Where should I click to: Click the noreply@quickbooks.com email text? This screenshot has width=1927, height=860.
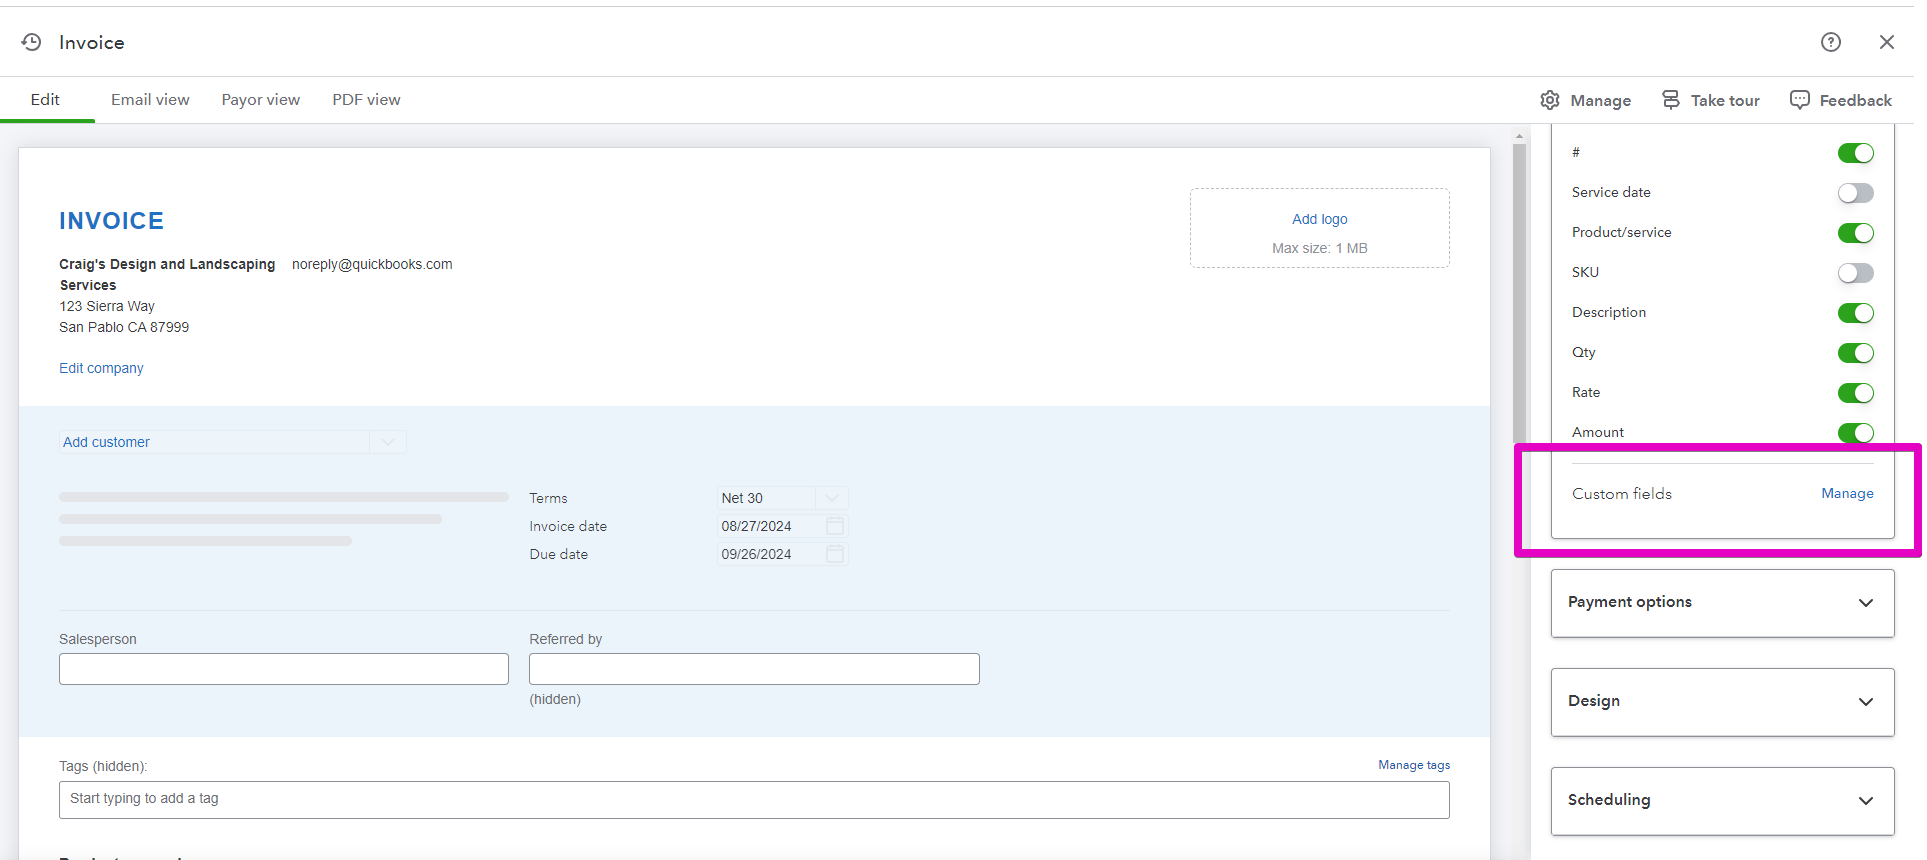[x=372, y=264]
